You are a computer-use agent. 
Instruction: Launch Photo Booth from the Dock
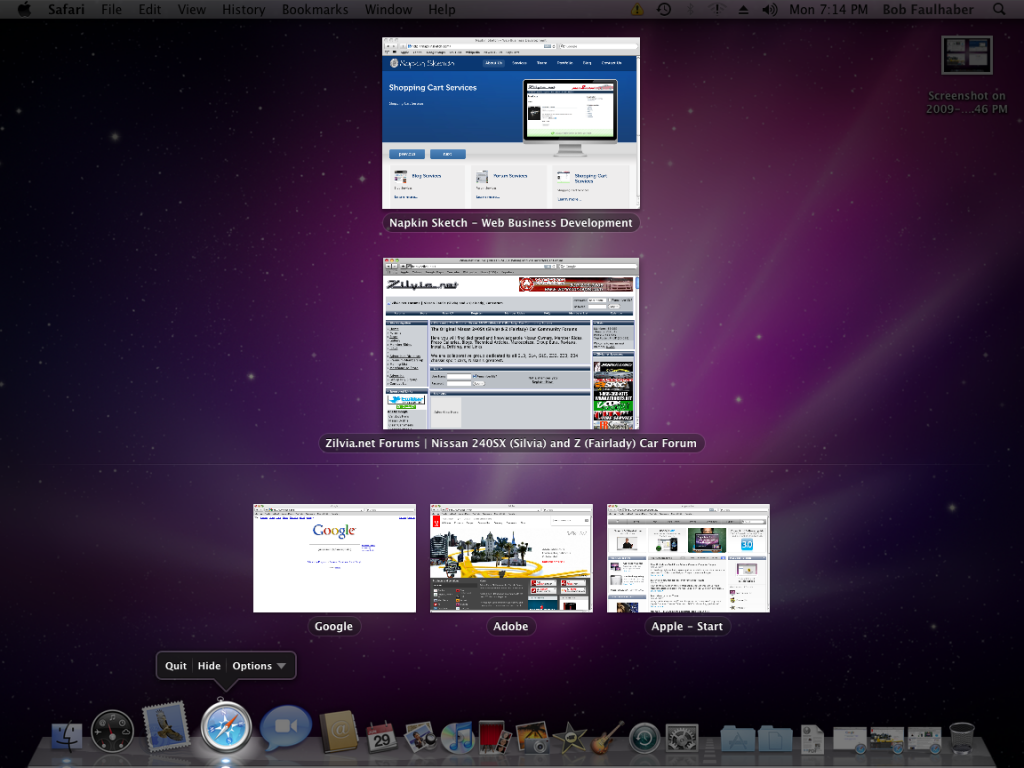click(494, 737)
